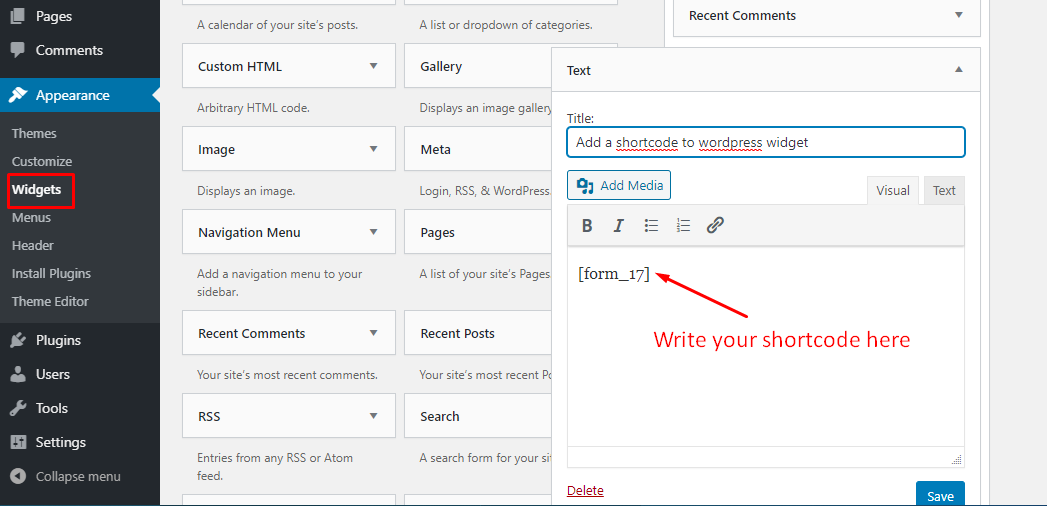Expand the Recent Comments available widget dropdown
Image resolution: width=1047 pixels, height=506 pixels.
tap(373, 333)
